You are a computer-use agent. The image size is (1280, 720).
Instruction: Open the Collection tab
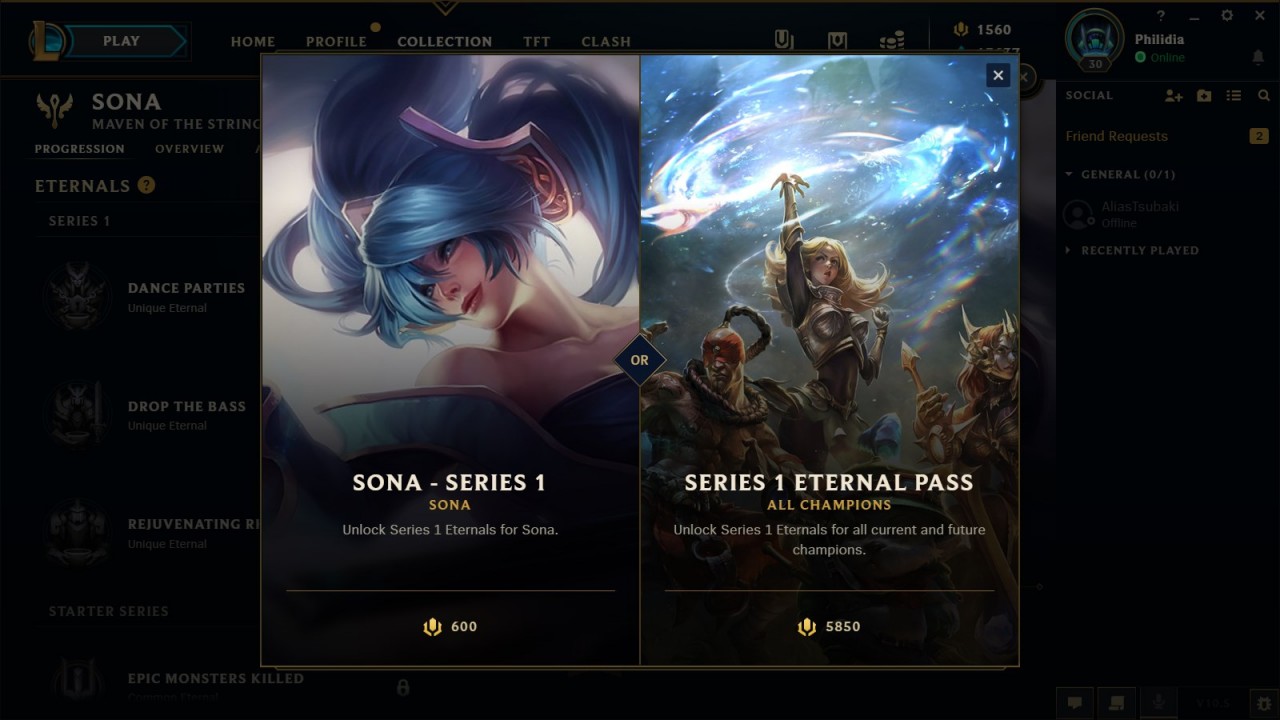444,42
